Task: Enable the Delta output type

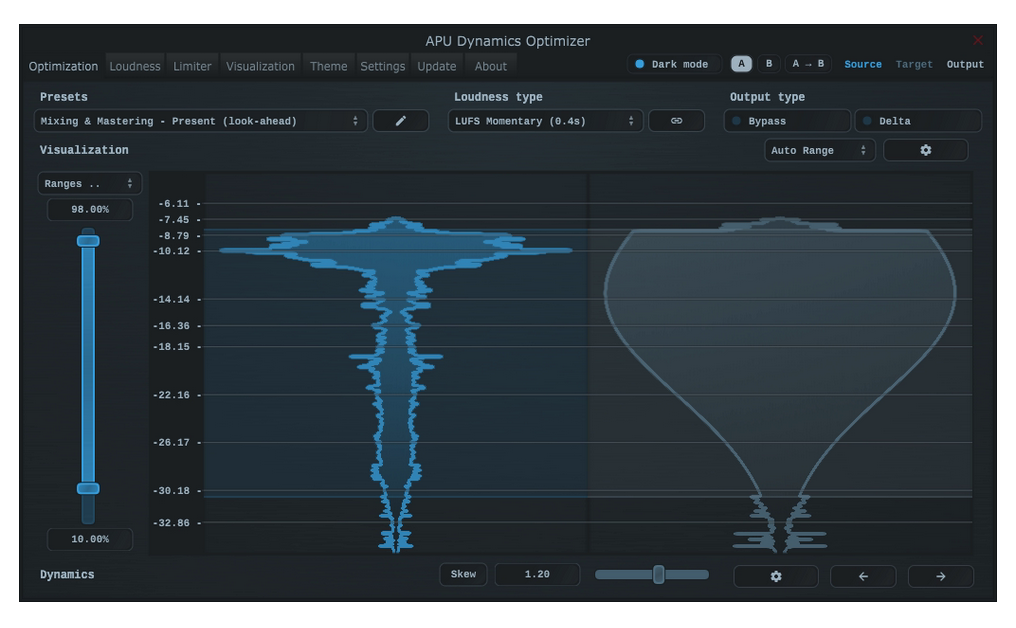Action: (918, 121)
